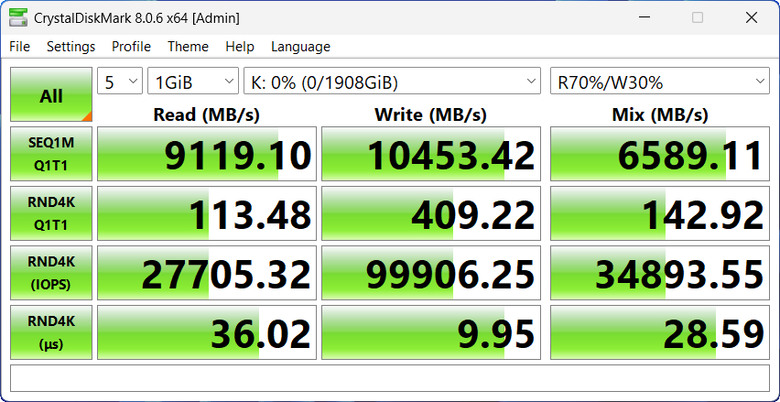
Task: Click the Write (MB/s) column header
Action: tap(431, 114)
